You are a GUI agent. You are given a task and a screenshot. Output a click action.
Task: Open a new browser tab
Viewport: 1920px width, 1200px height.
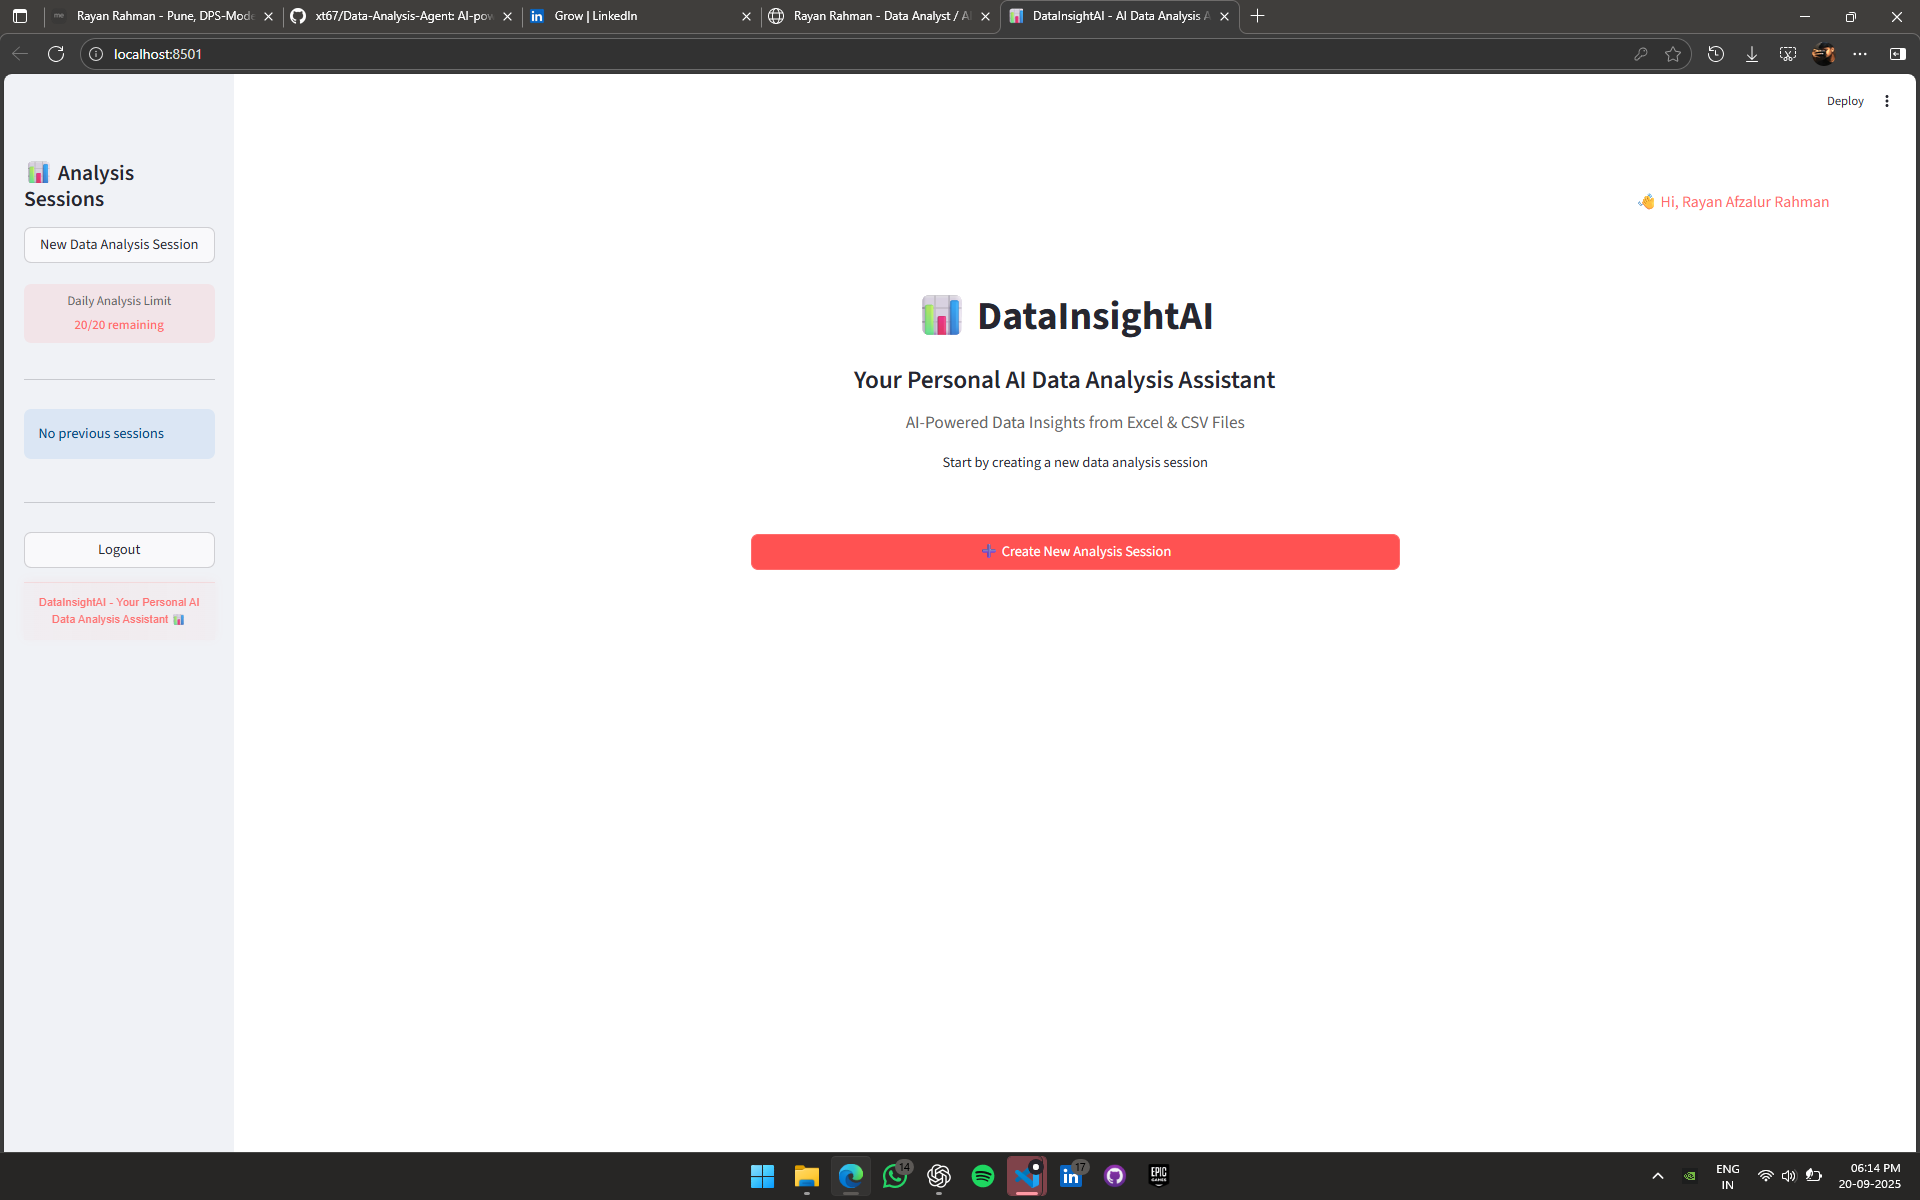(x=1258, y=16)
